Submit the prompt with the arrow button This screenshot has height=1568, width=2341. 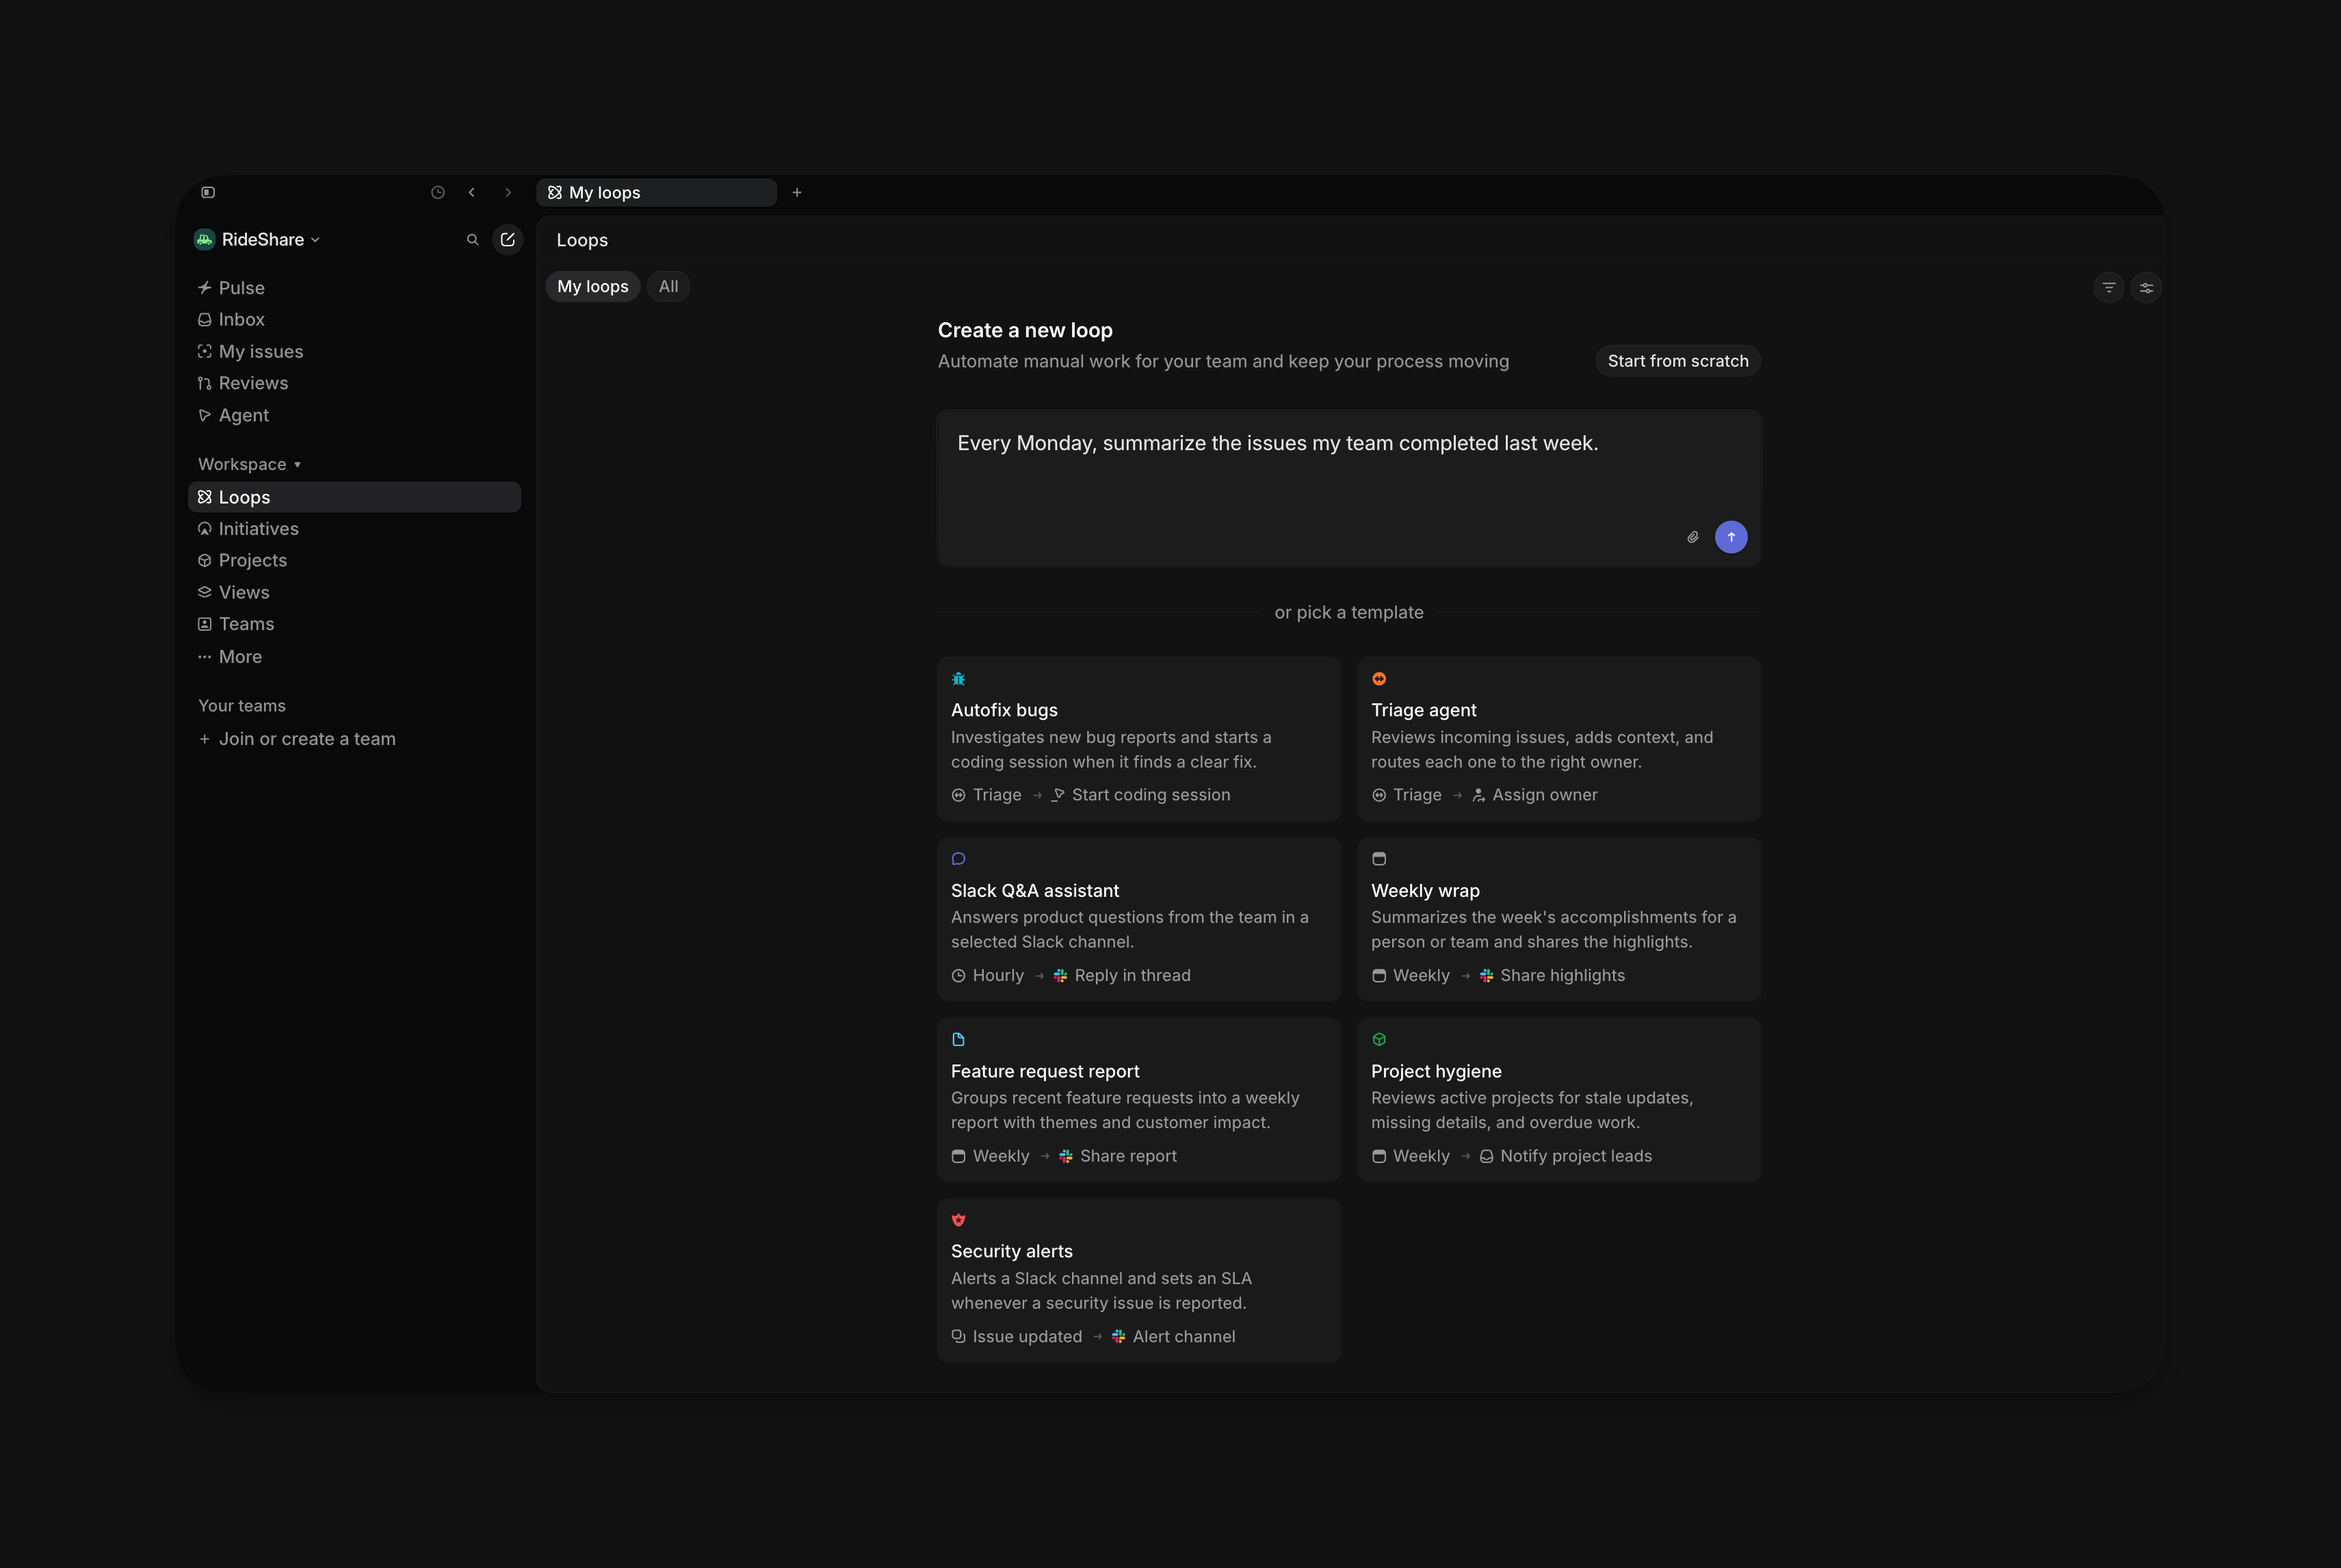(1731, 537)
